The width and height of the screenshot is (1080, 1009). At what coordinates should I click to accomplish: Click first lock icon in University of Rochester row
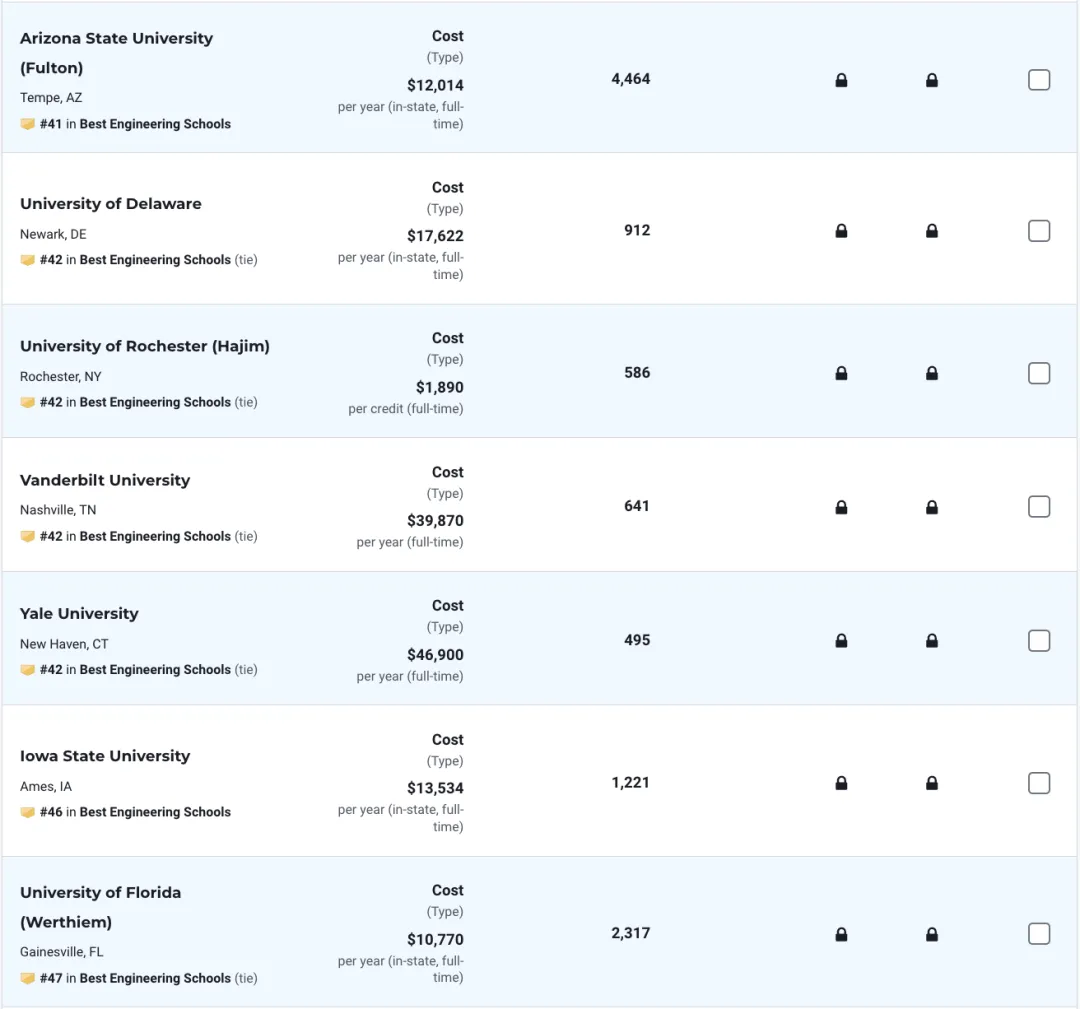pyautogui.click(x=841, y=373)
